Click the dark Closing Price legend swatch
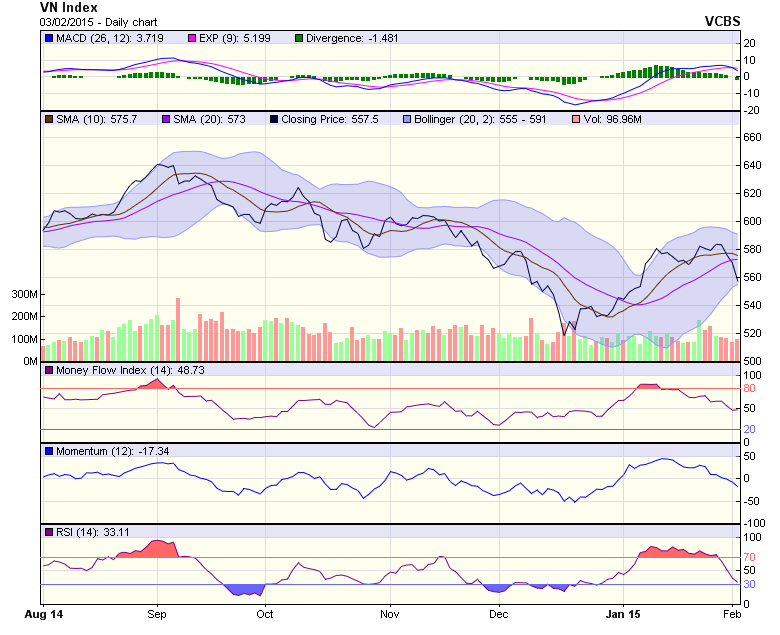 tap(274, 119)
